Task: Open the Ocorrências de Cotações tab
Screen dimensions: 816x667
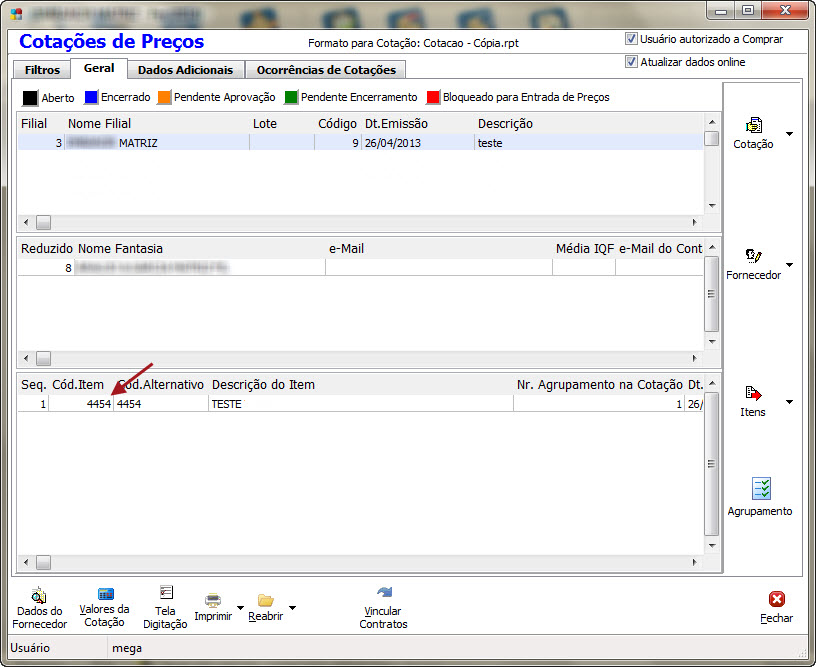Action: (x=326, y=70)
